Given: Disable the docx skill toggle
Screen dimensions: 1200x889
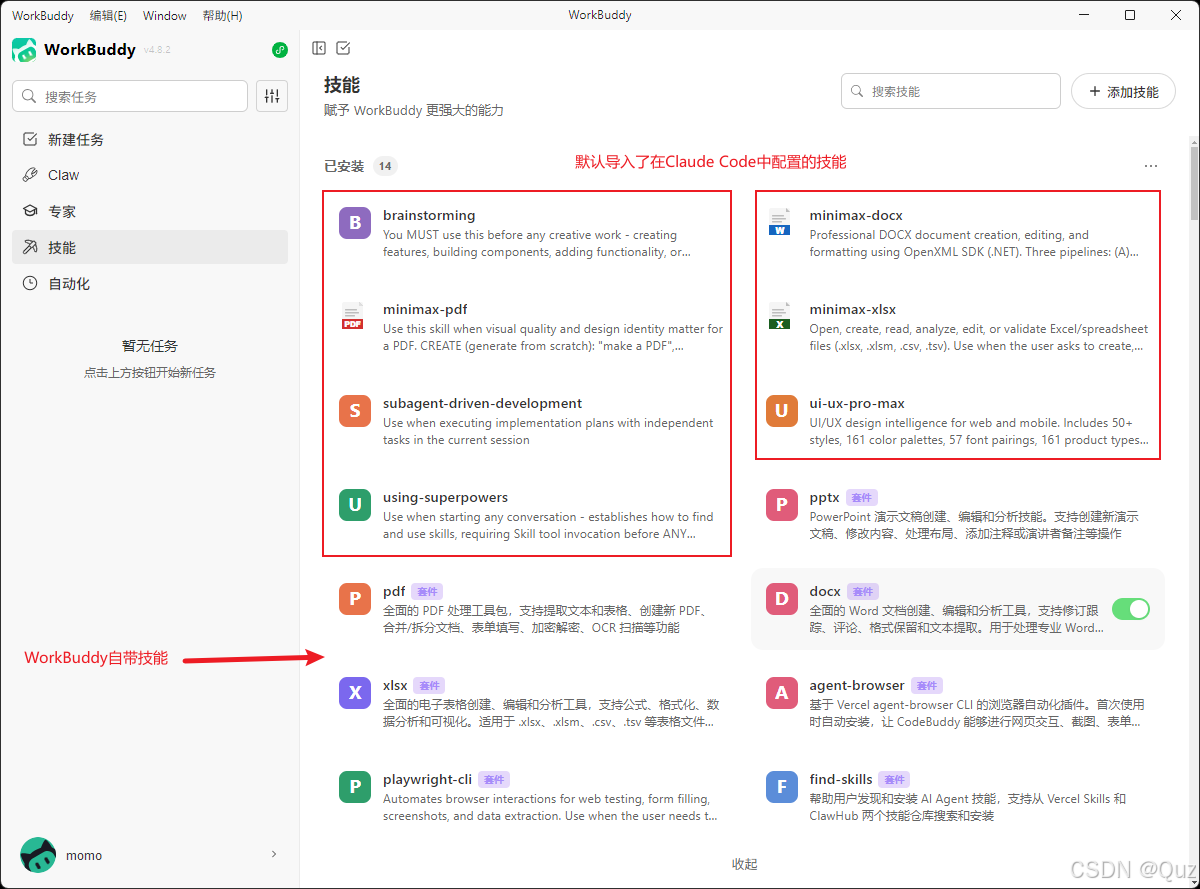Looking at the screenshot, I should point(1131,609).
